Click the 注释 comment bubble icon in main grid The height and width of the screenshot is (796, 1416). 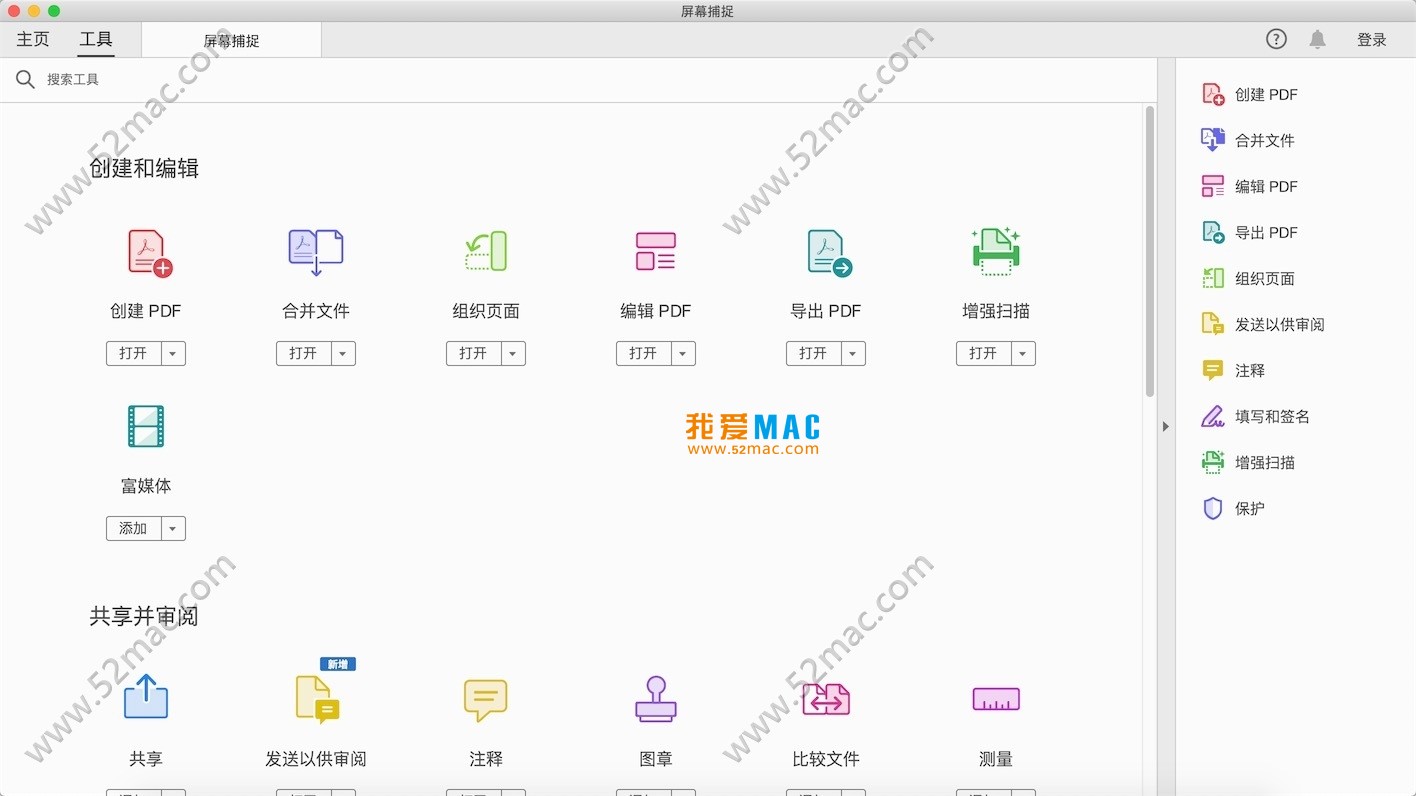[x=486, y=700]
